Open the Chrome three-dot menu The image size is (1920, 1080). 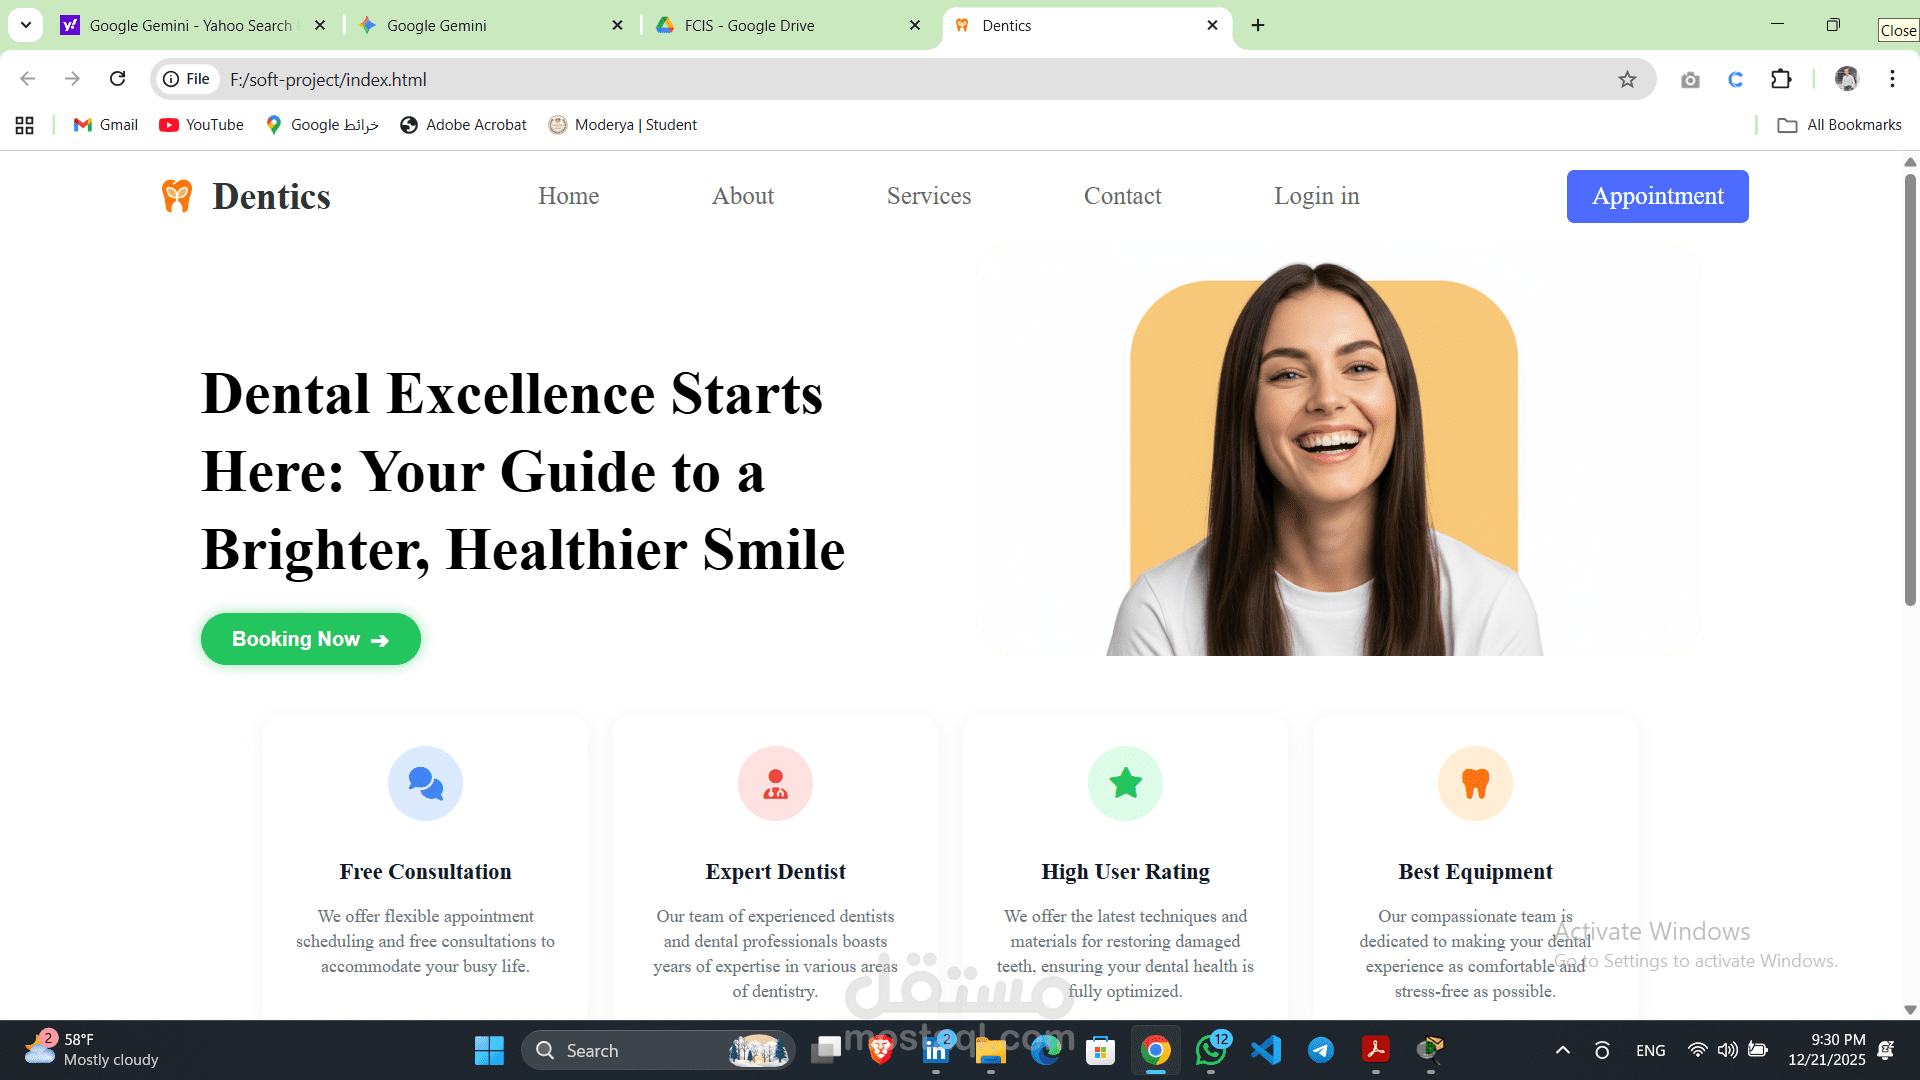click(x=1892, y=79)
